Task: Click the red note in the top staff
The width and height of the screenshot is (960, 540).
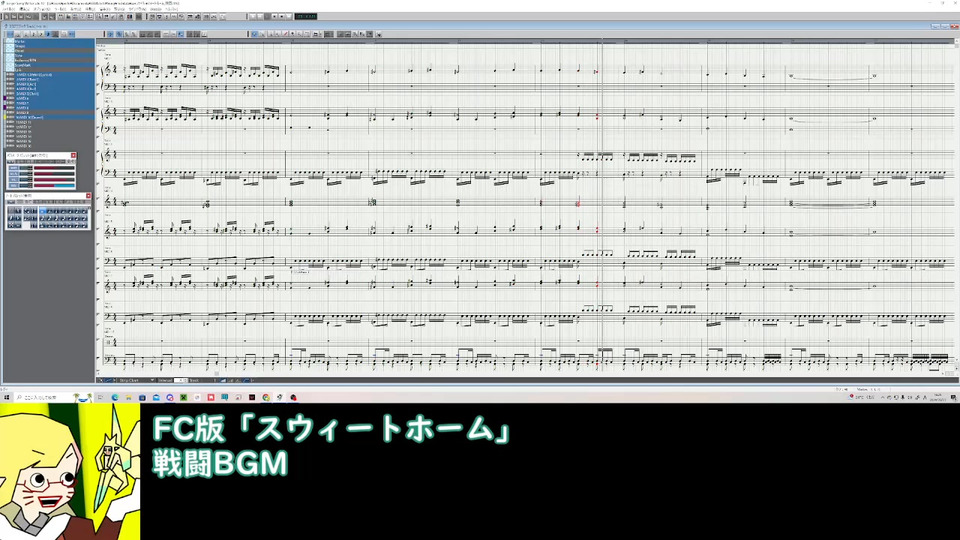Action: (596, 72)
